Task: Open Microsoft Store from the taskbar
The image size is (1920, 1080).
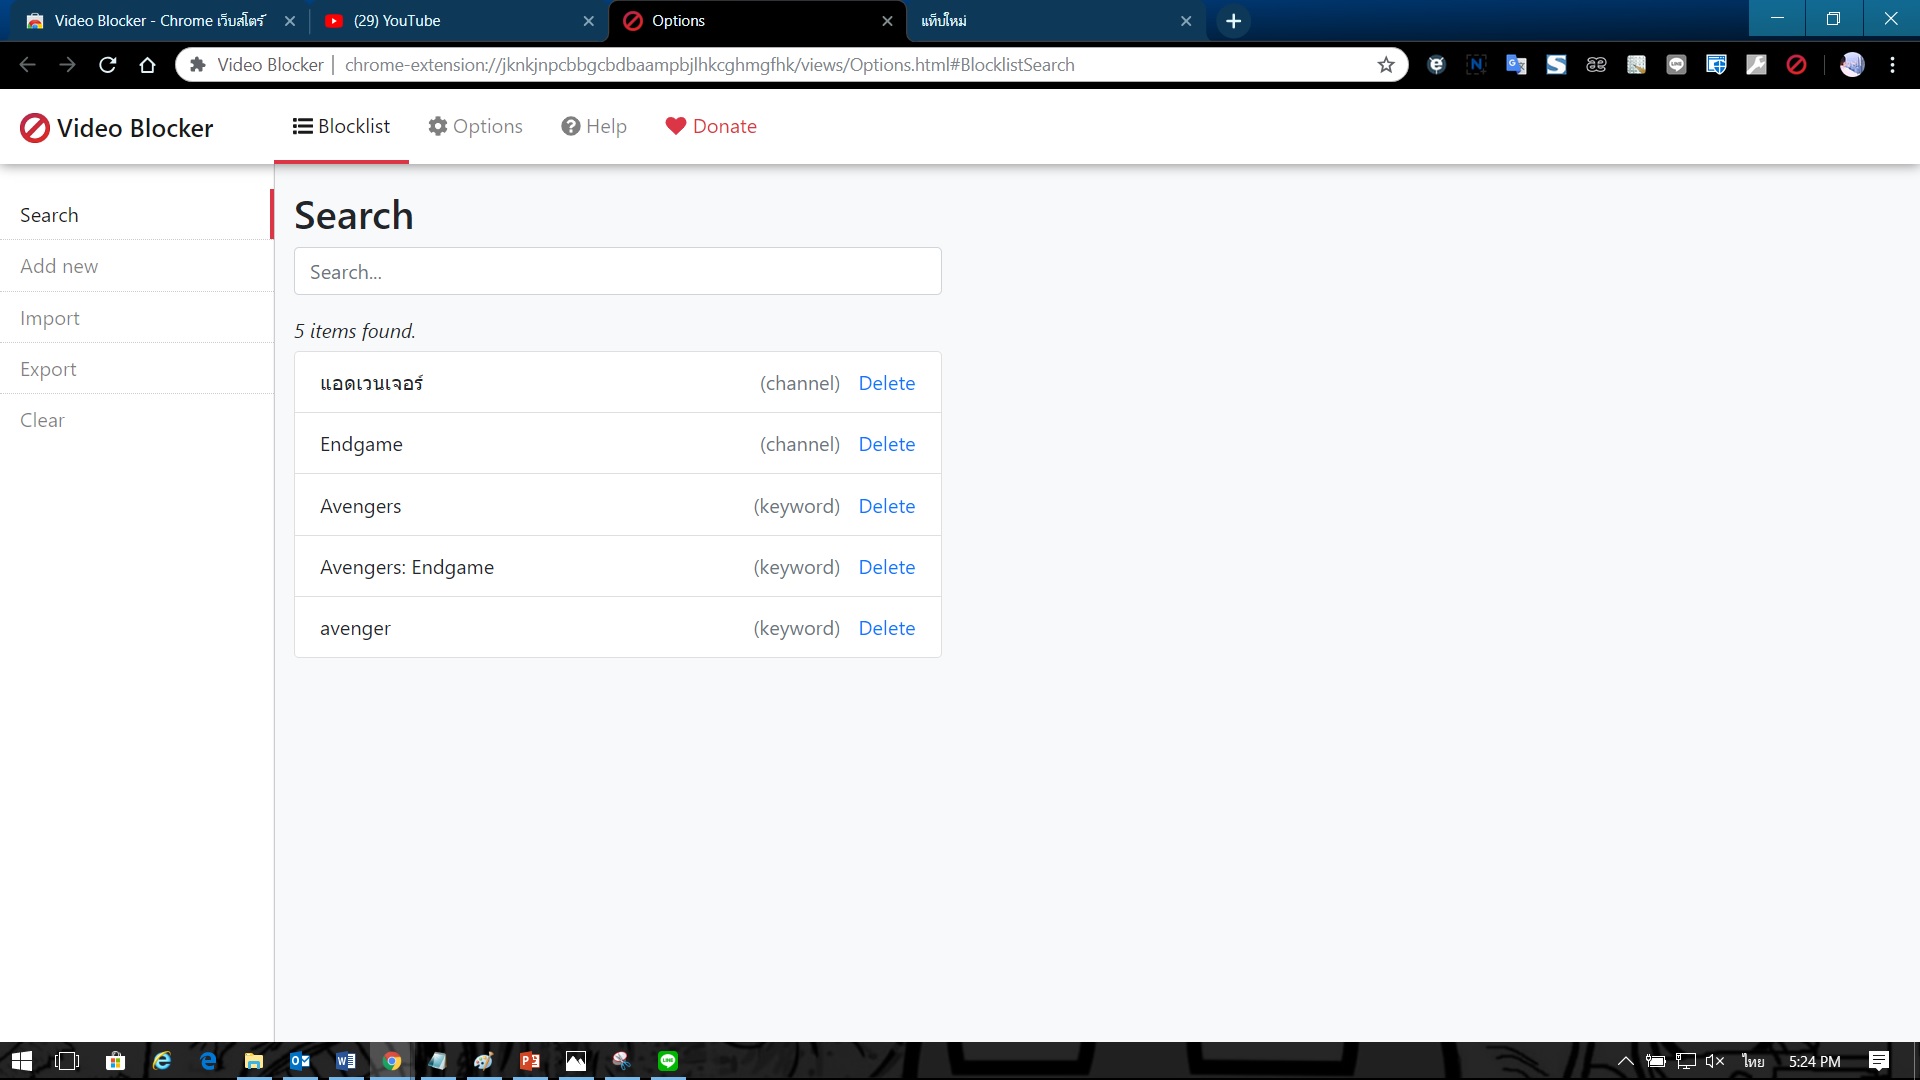Action: (115, 1061)
